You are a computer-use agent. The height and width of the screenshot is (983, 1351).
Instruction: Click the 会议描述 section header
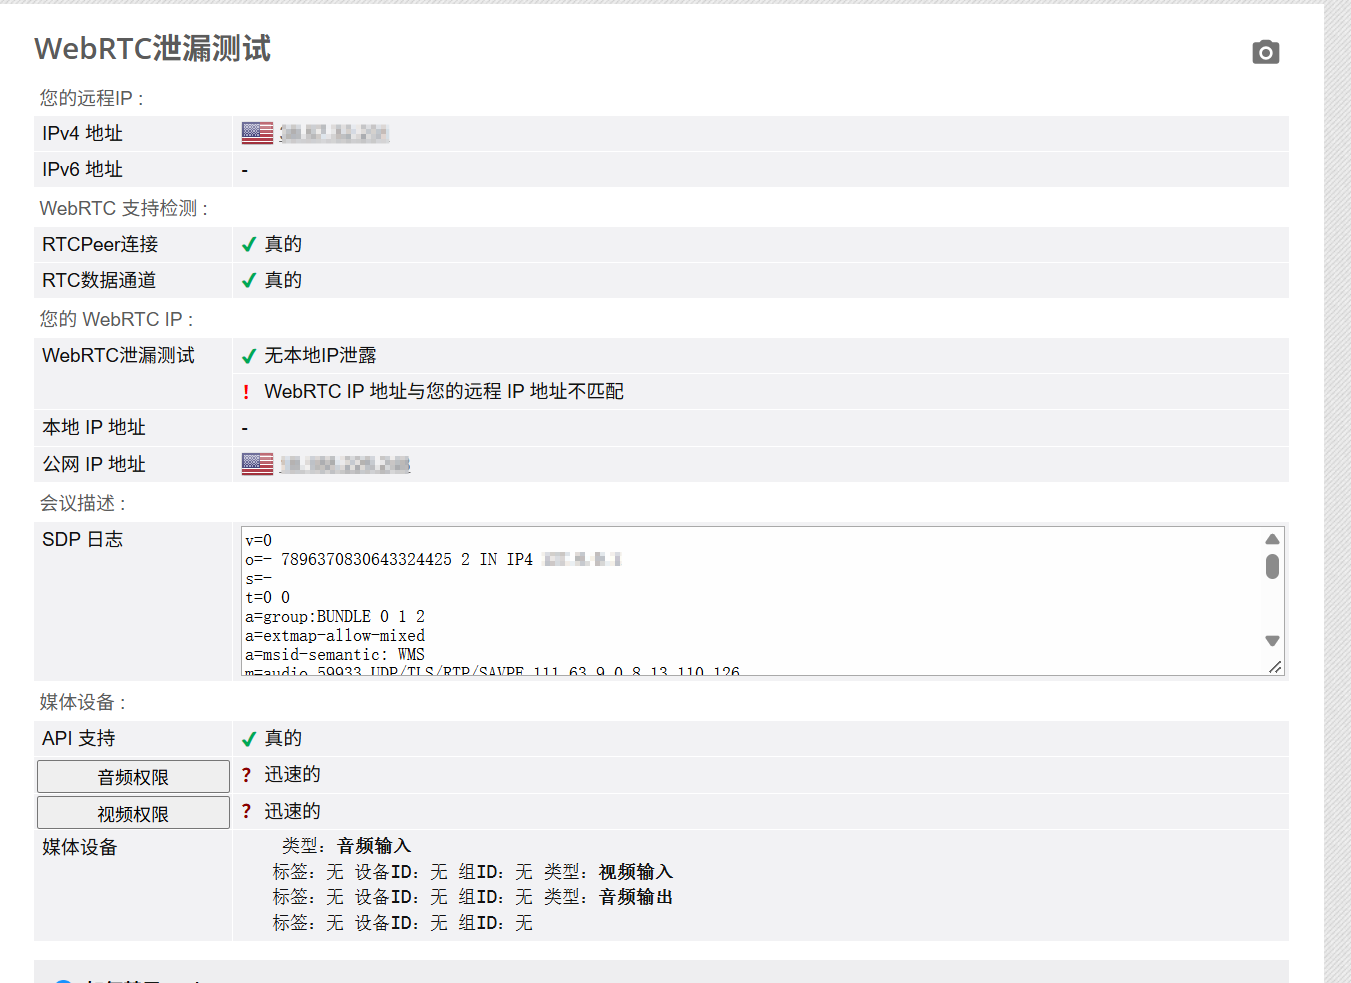tap(83, 503)
